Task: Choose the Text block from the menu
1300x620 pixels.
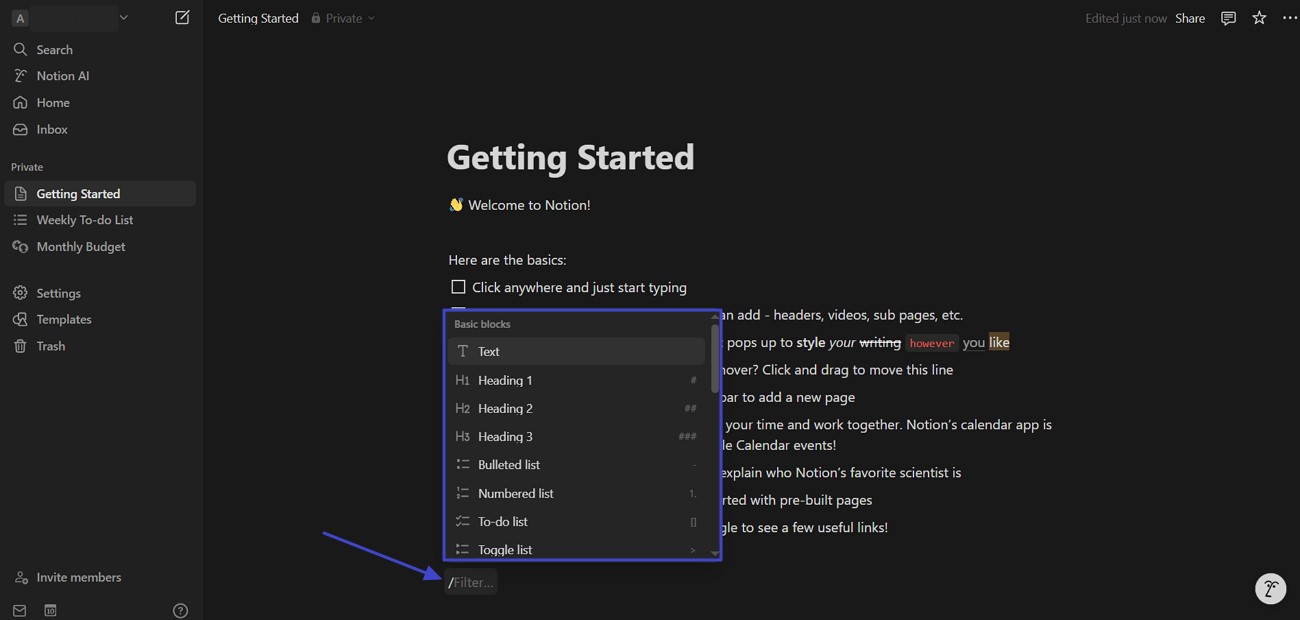Action: click(x=576, y=351)
